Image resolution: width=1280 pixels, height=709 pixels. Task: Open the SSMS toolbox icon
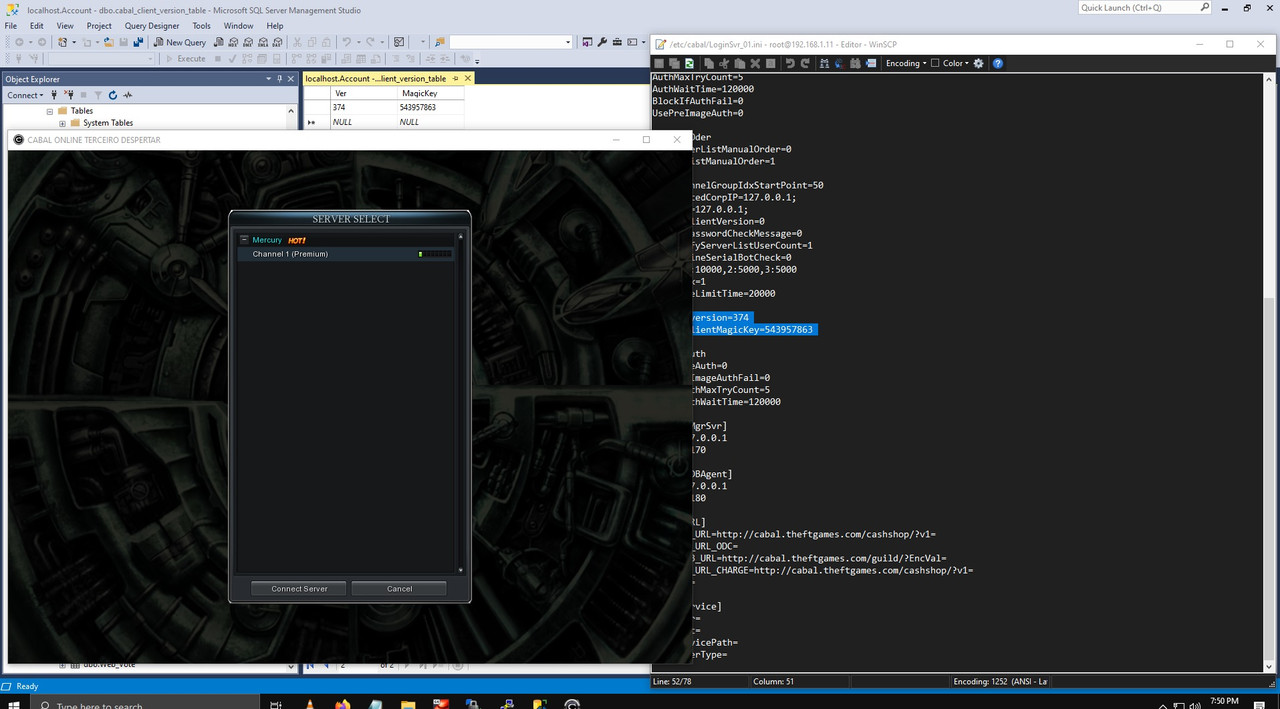[x=618, y=42]
